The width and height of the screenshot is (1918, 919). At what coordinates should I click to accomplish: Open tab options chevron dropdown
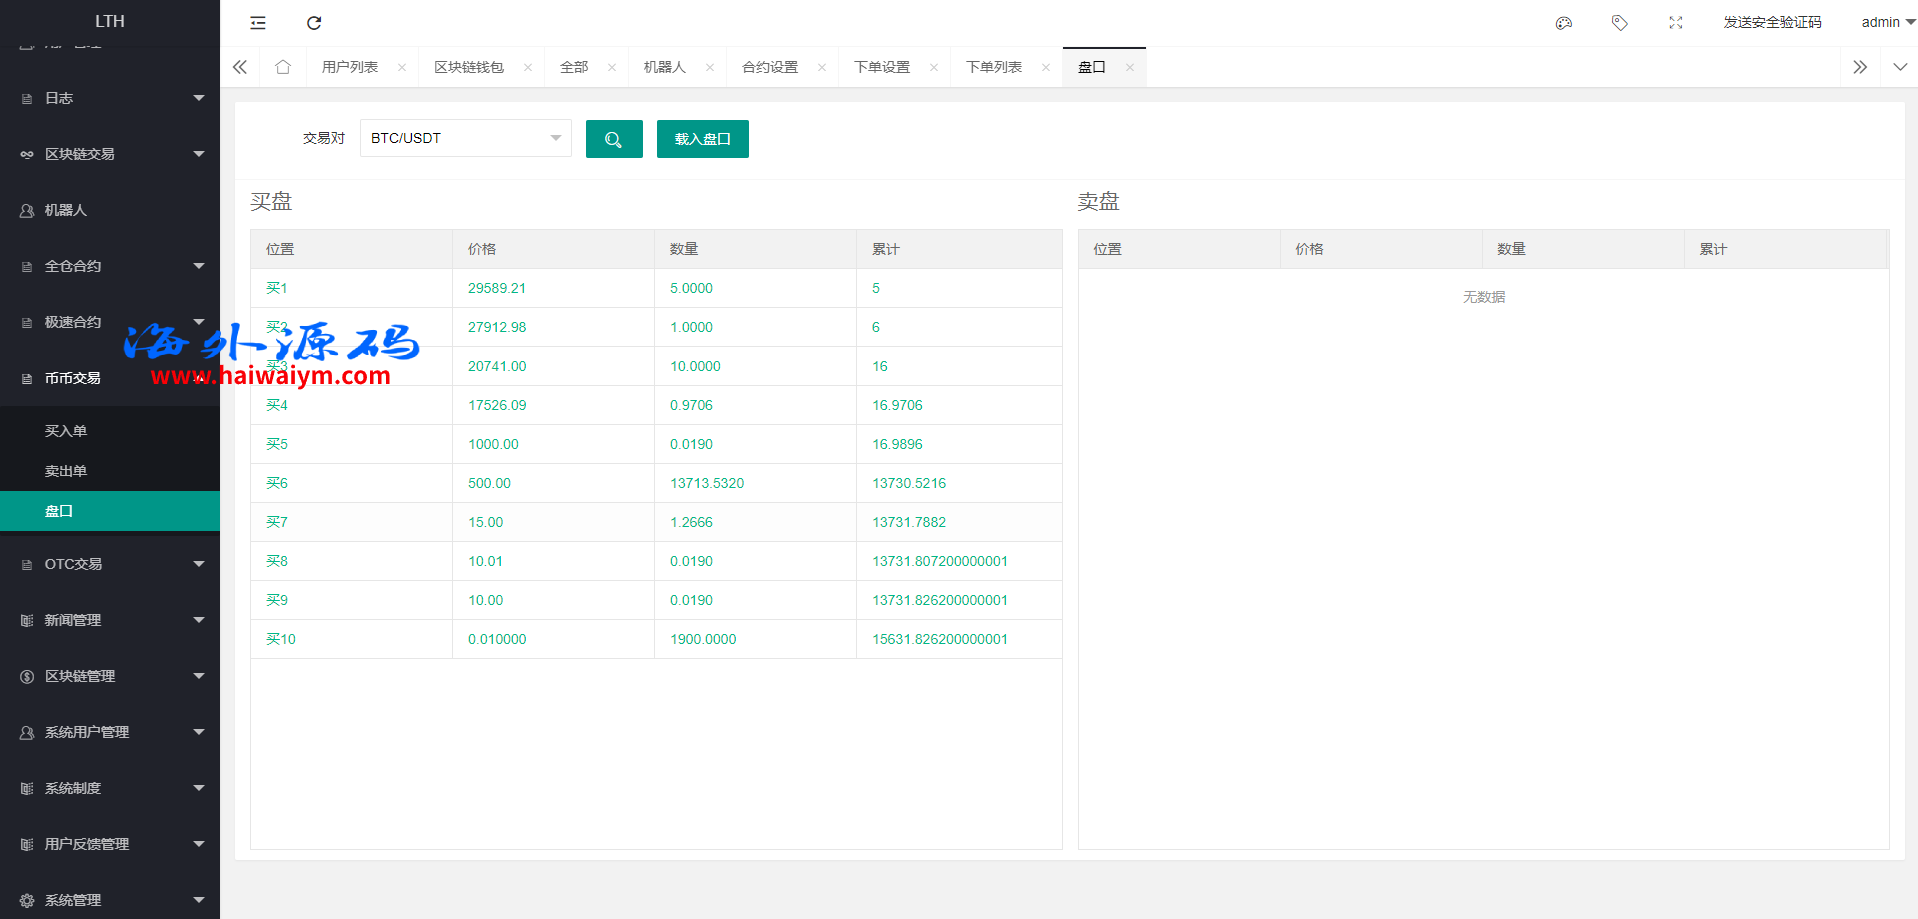[x=1900, y=67]
